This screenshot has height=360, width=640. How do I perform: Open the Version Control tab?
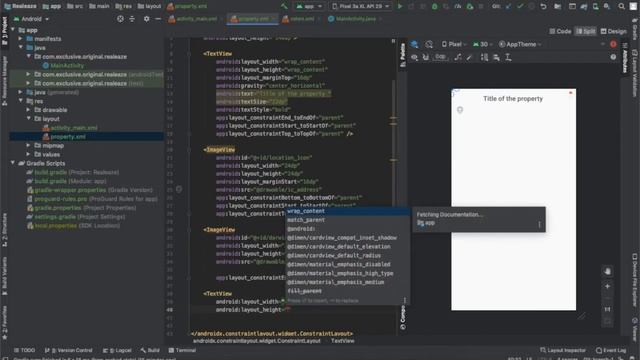[x=69, y=350]
